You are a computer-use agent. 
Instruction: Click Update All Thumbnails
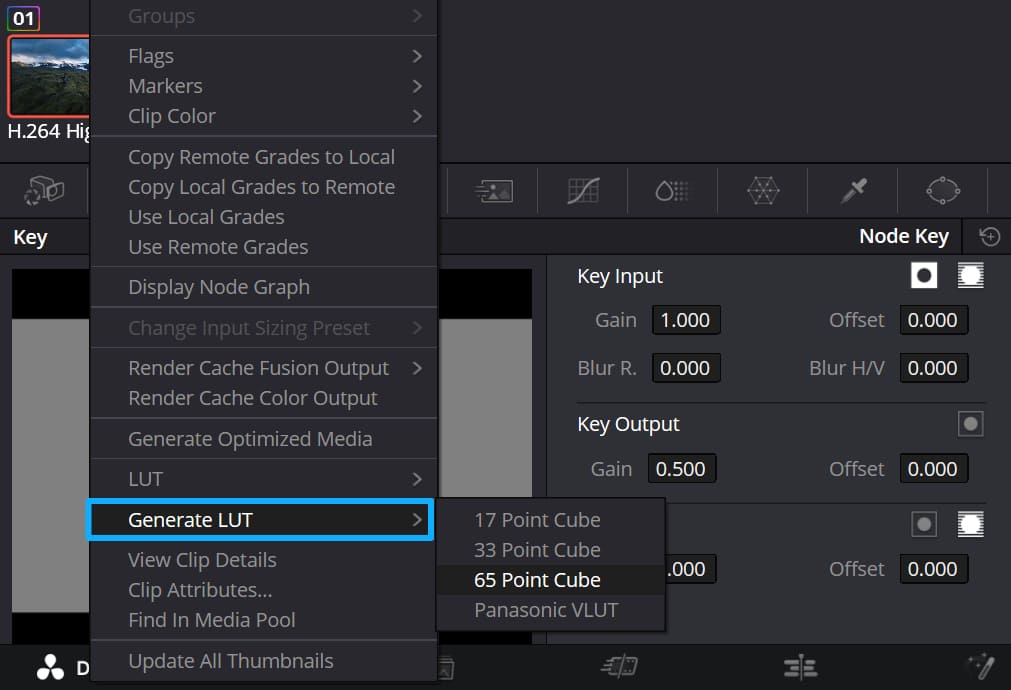tap(230, 661)
